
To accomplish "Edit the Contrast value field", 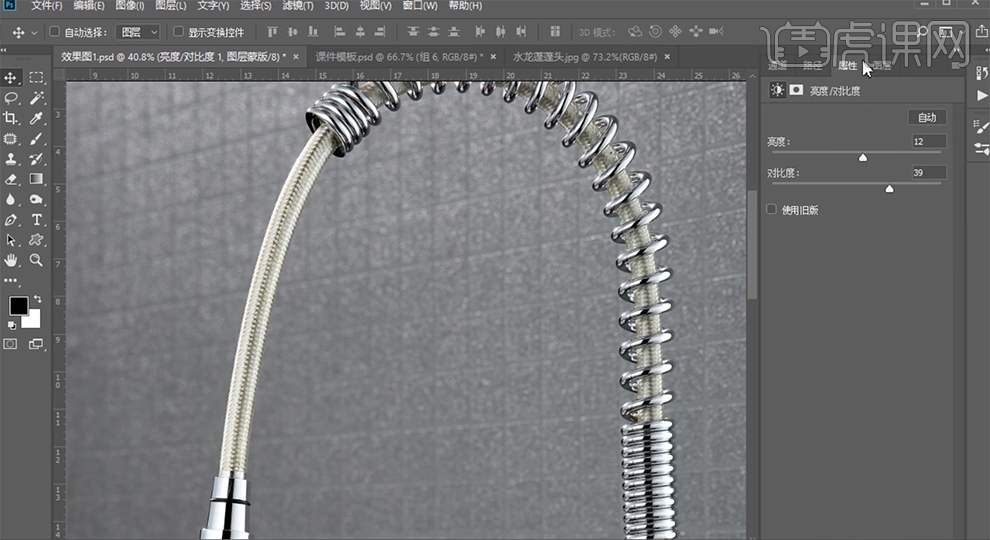I will 928,172.
